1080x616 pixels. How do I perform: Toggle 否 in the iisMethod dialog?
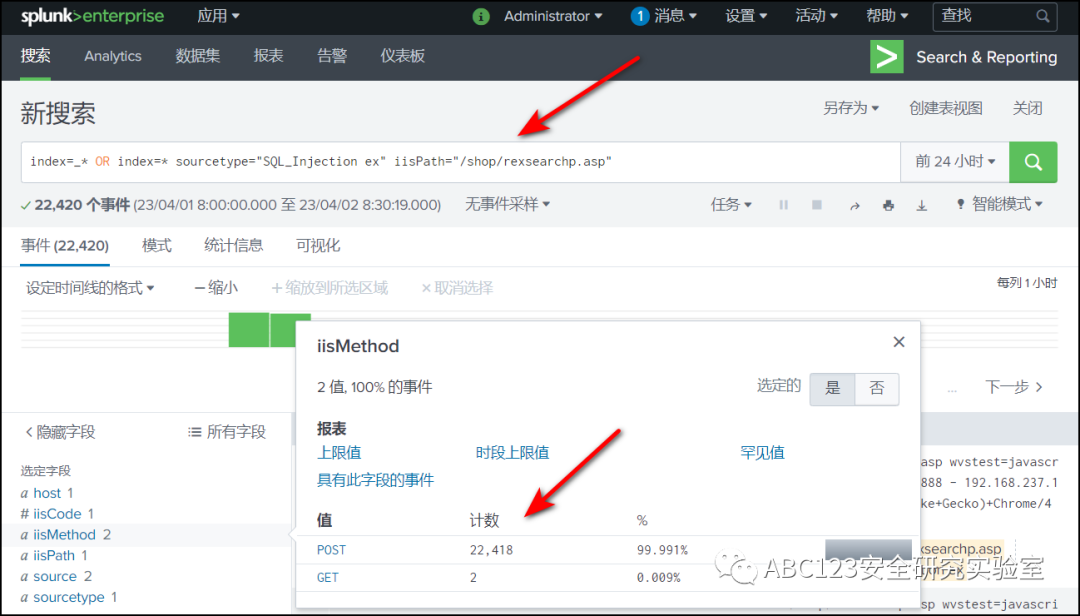point(876,388)
